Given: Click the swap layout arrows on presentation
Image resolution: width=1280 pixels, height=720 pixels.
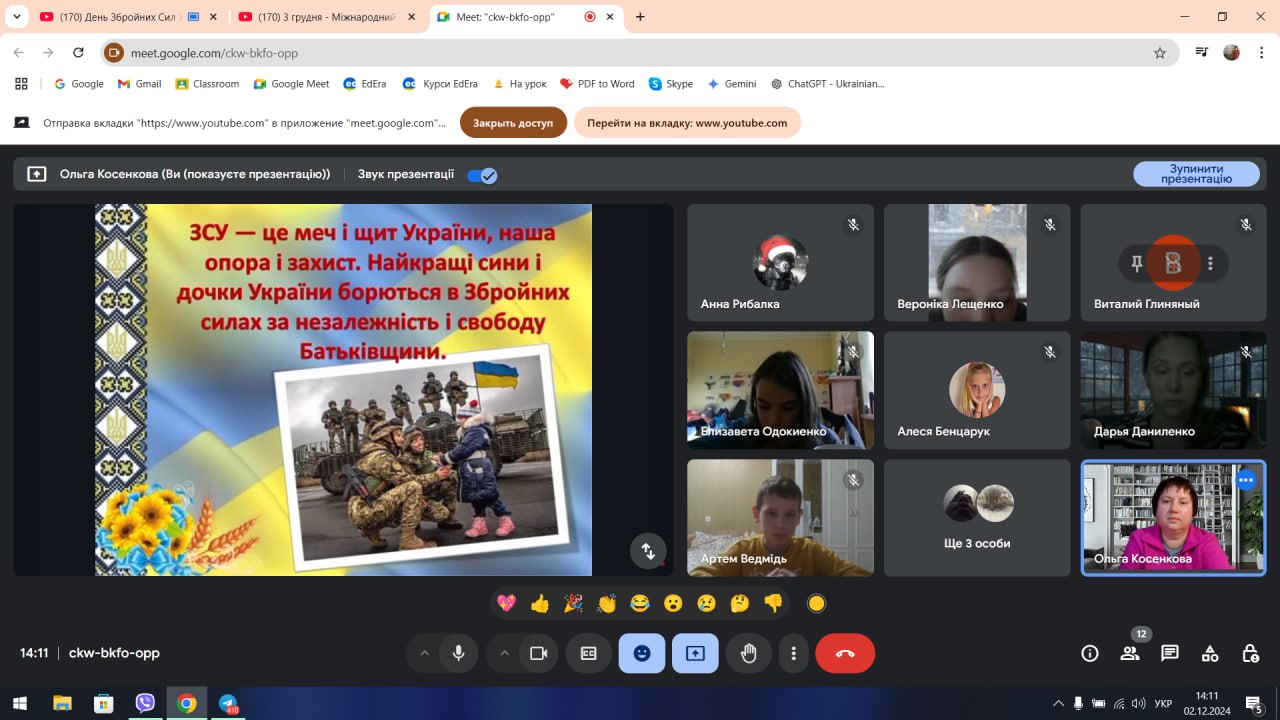Looking at the screenshot, I should coord(648,551).
